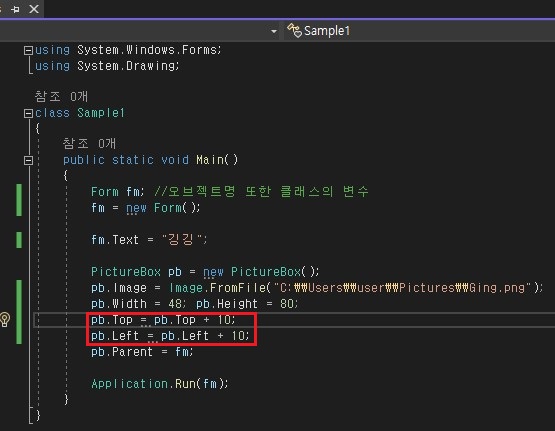
Task: Click 'Application.Run(fm);' line
Action: (160, 384)
